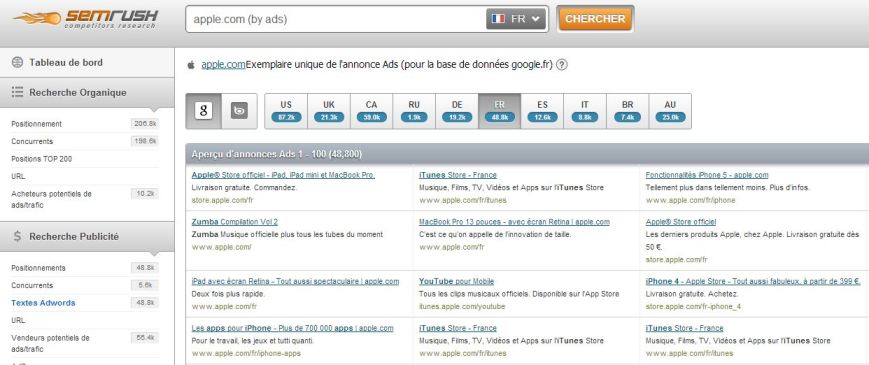Switch to the AU database tab
Screen dimensions: 869x365
click(670, 111)
